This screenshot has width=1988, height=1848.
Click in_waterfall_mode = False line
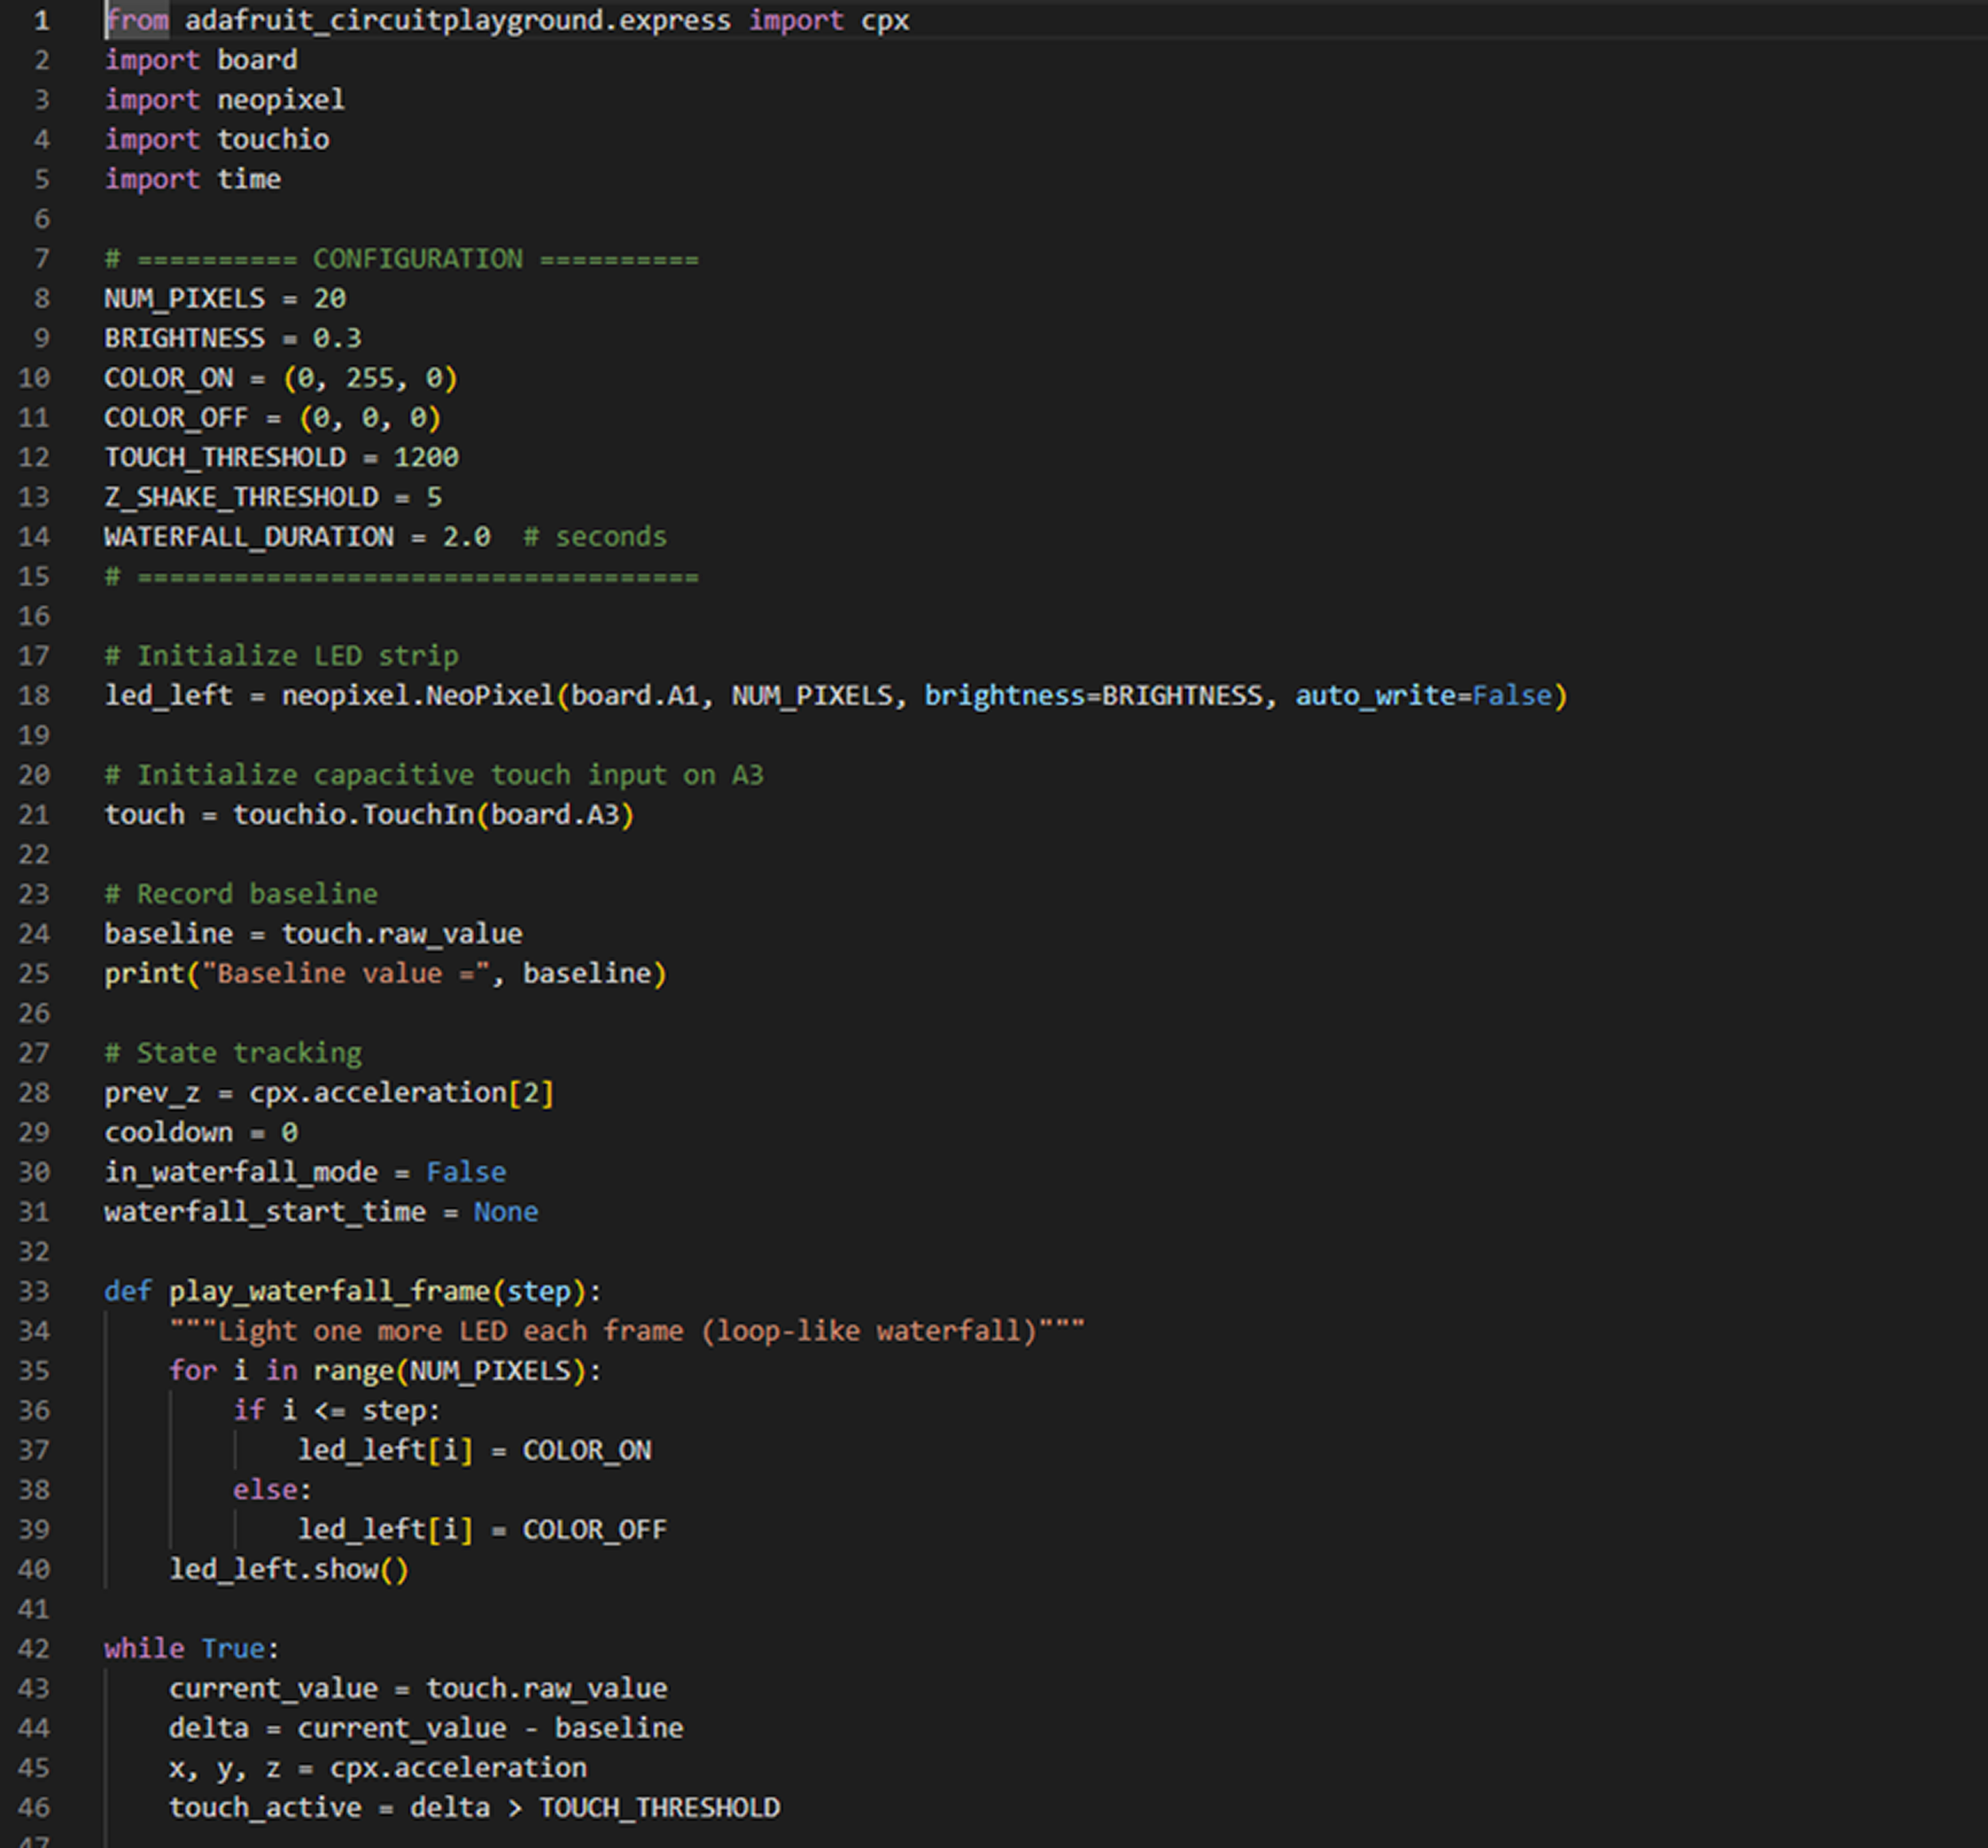coord(304,1172)
